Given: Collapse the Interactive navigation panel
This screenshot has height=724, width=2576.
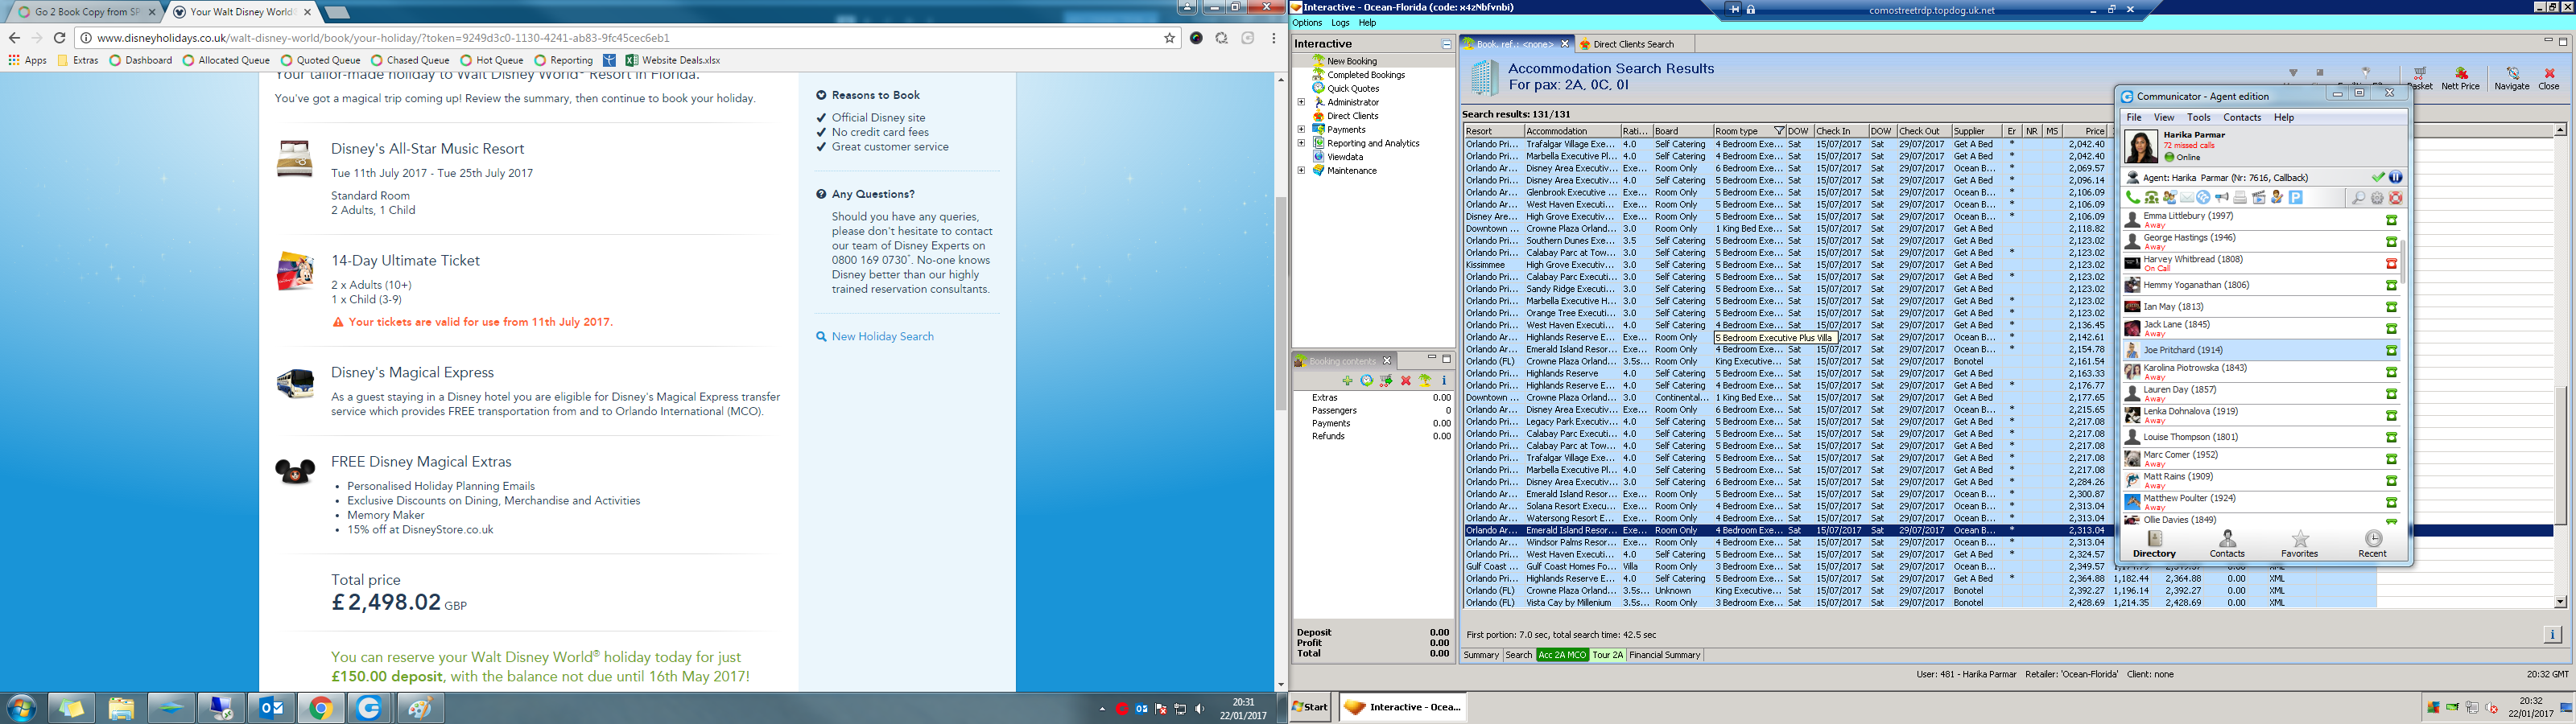Looking at the screenshot, I should click(x=1446, y=44).
